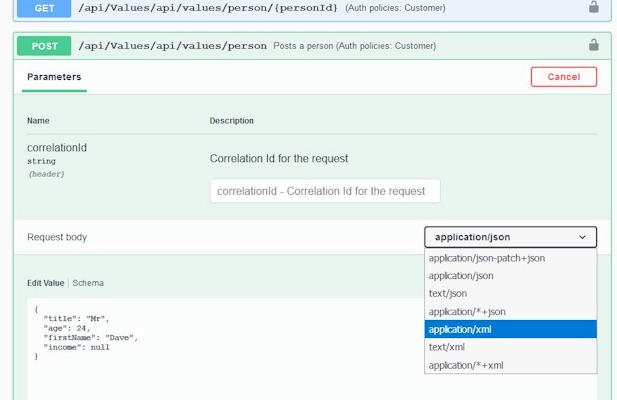Select the Parameters tab
Screen dimensions: 617x400
pyautogui.click(x=54, y=77)
